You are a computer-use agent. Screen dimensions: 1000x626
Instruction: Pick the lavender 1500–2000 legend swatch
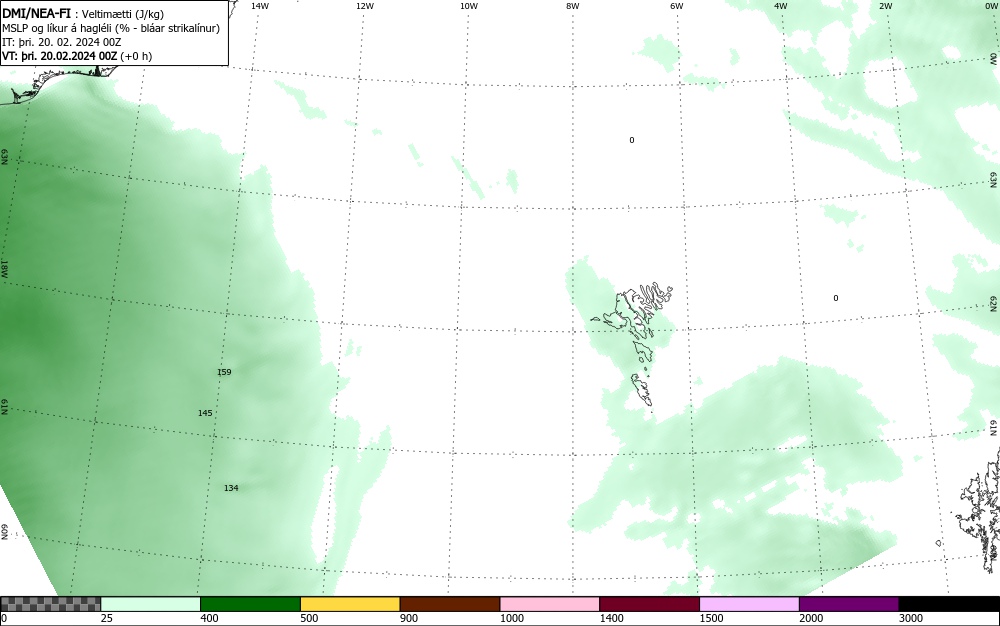749,604
